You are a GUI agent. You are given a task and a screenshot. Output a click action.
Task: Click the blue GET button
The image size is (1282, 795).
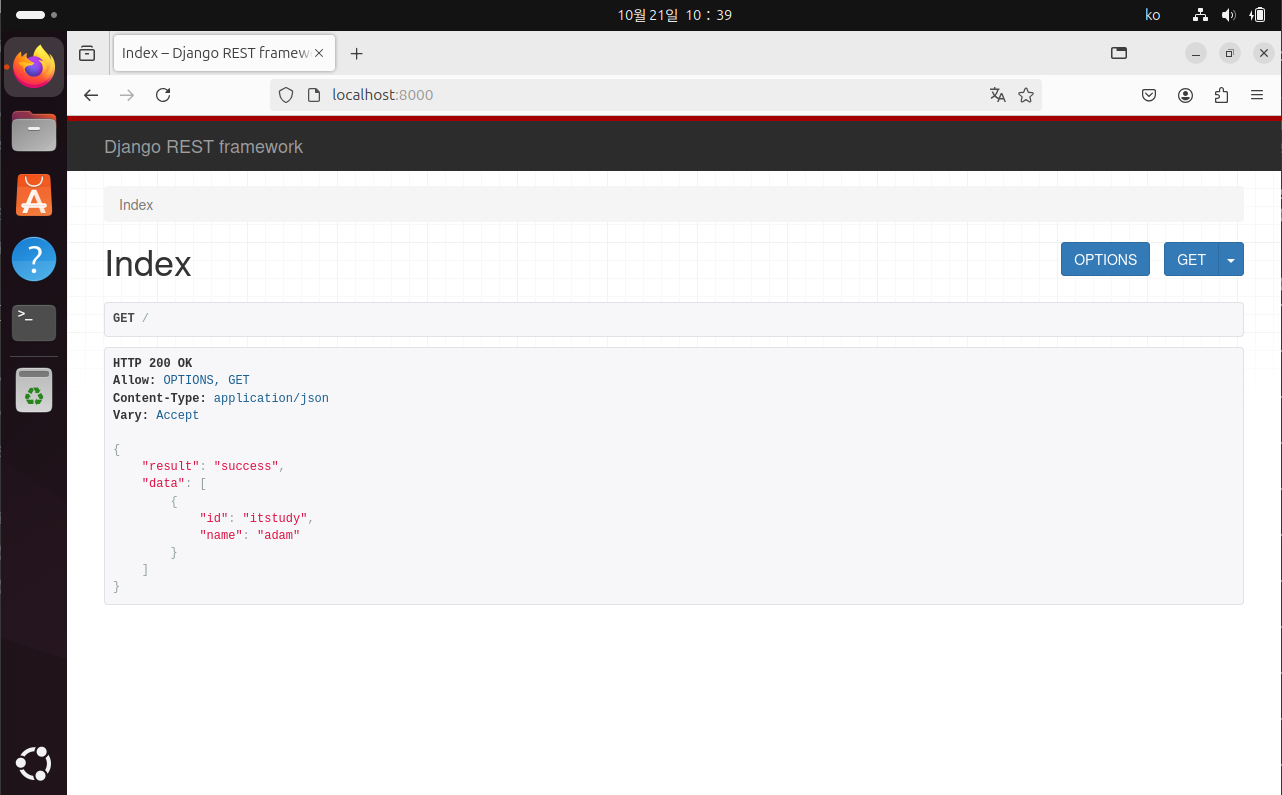coord(1191,259)
